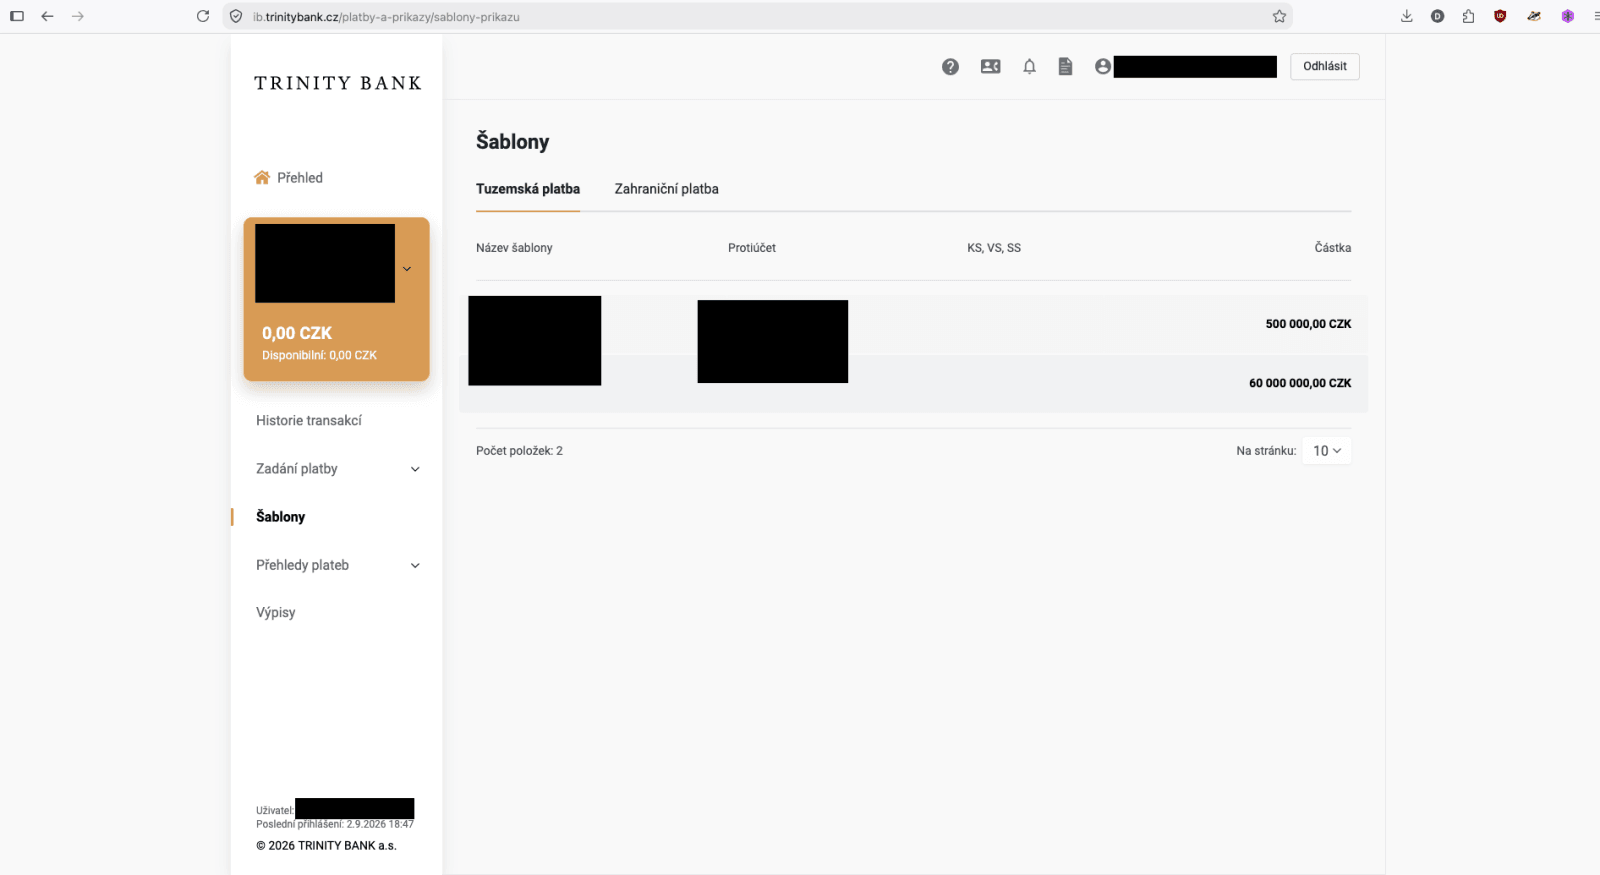Click the Částka column header

coord(1333,248)
